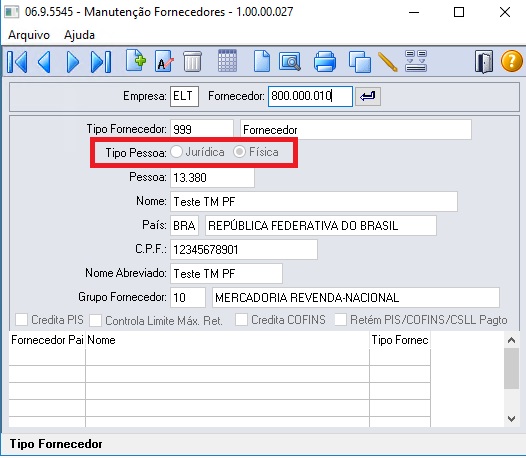
Task: Exit via the door icon
Action: click(x=483, y=62)
